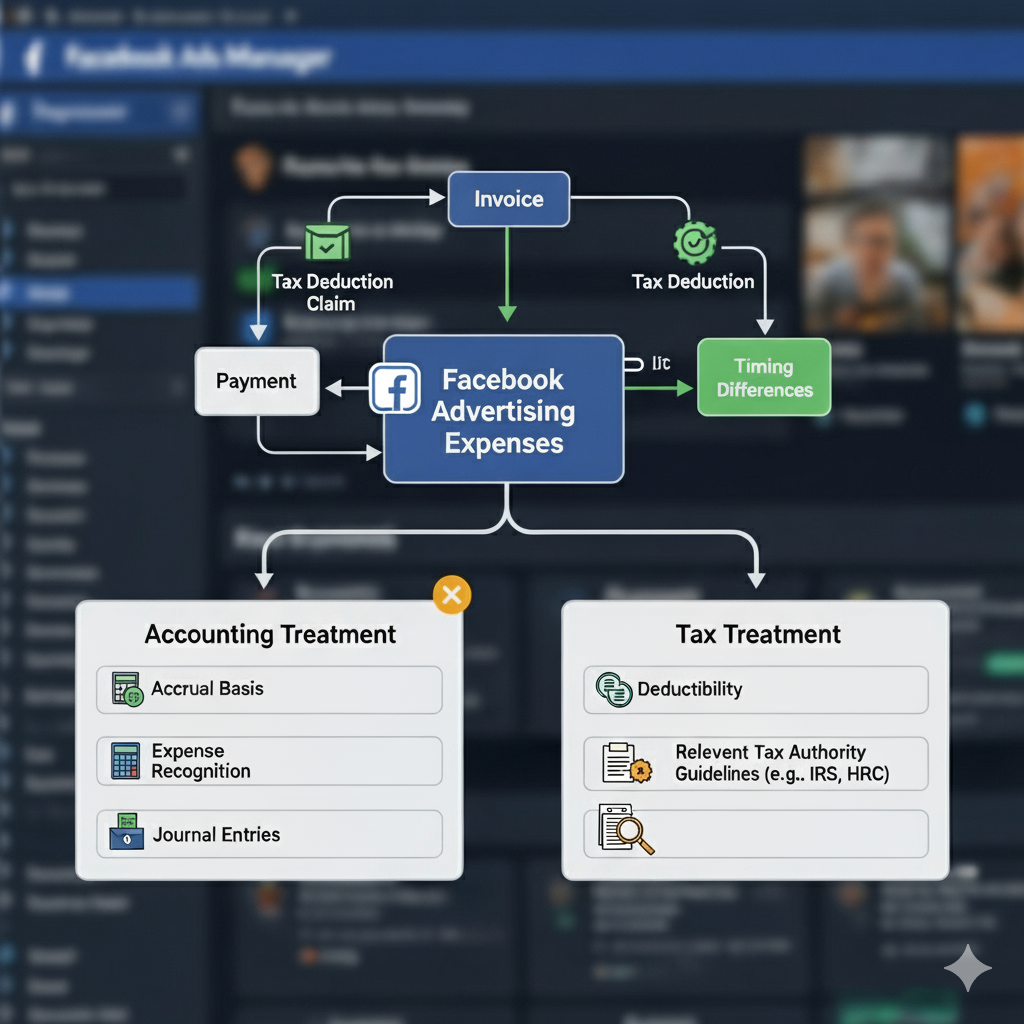
Task: Click the Facebook logo icon
Action: point(395,389)
